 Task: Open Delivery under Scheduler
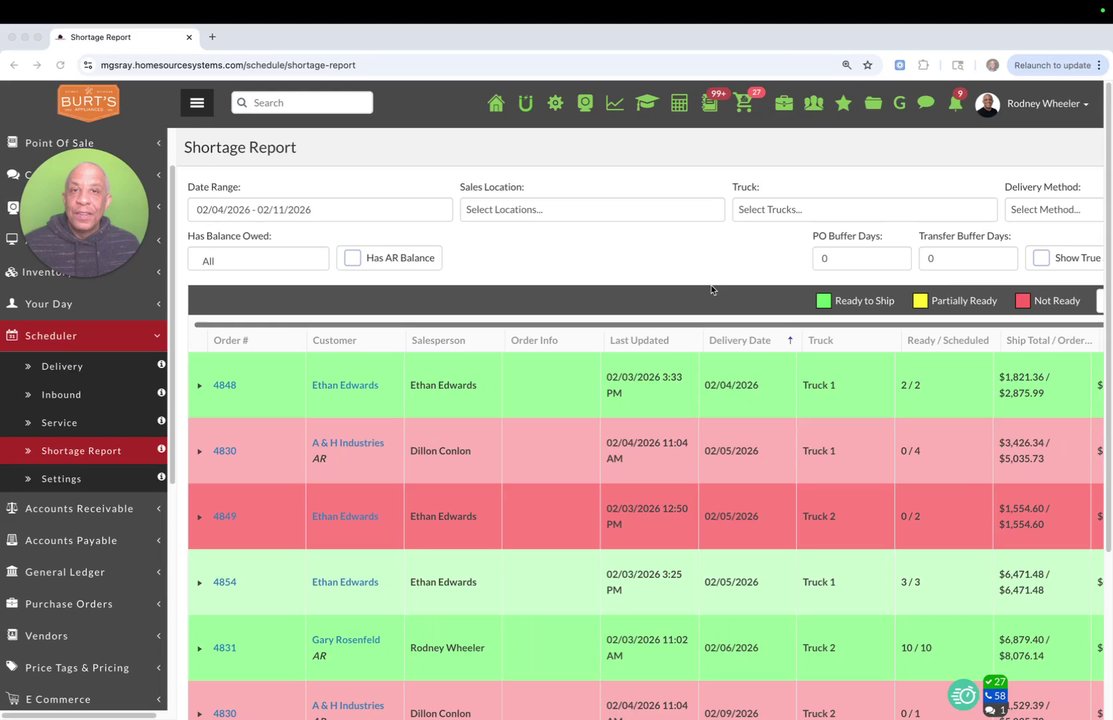tap(62, 366)
